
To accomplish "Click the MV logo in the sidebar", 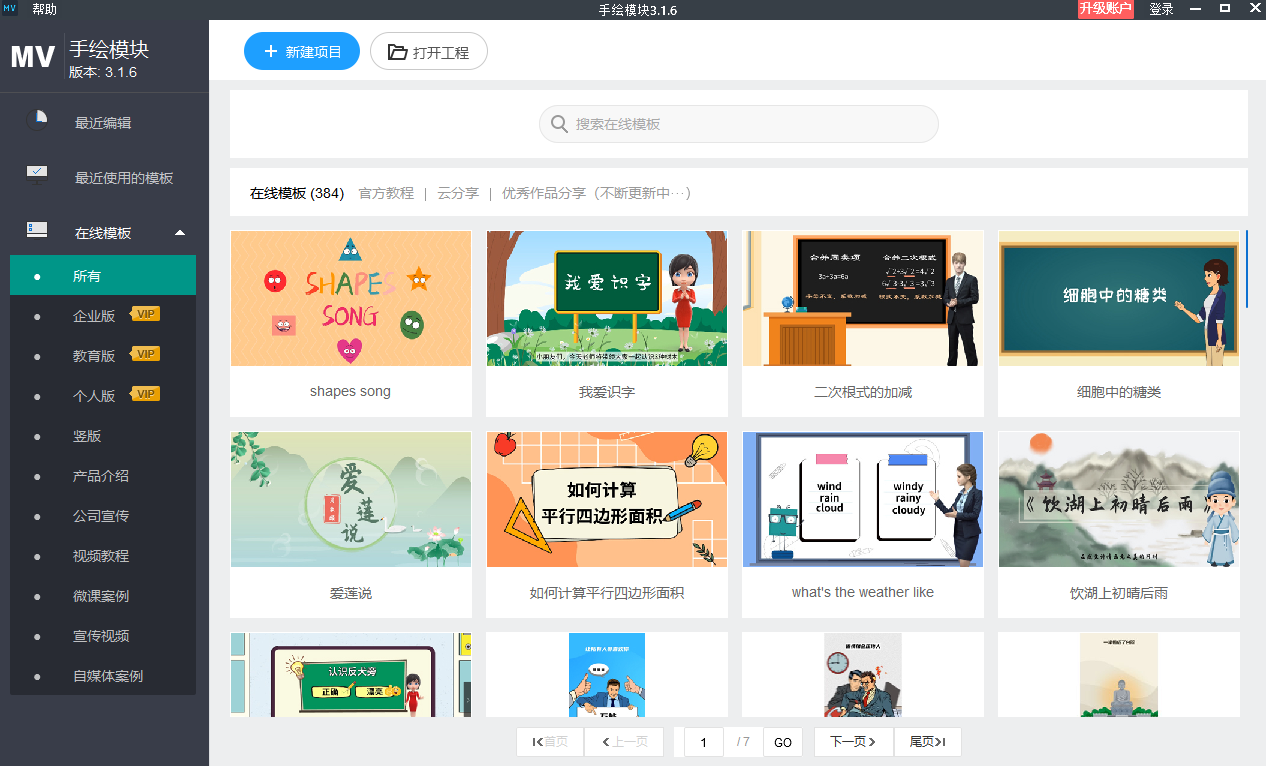I will pyautogui.click(x=33, y=57).
